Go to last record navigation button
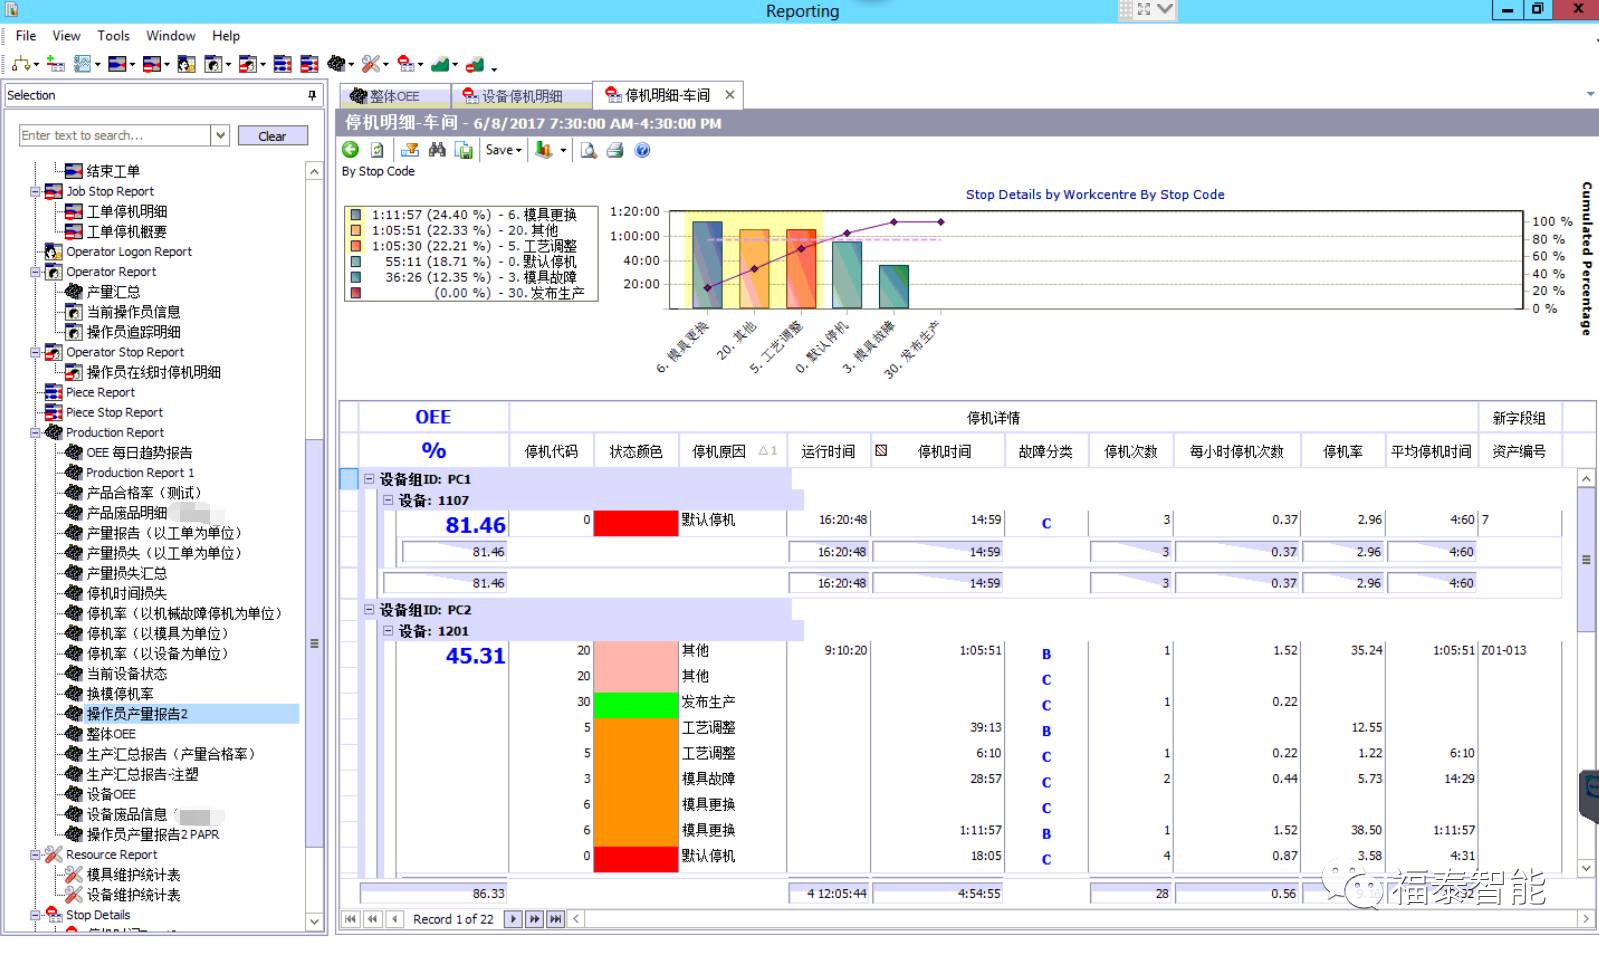Viewport: 1599px width, 957px height. tap(555, 919)
